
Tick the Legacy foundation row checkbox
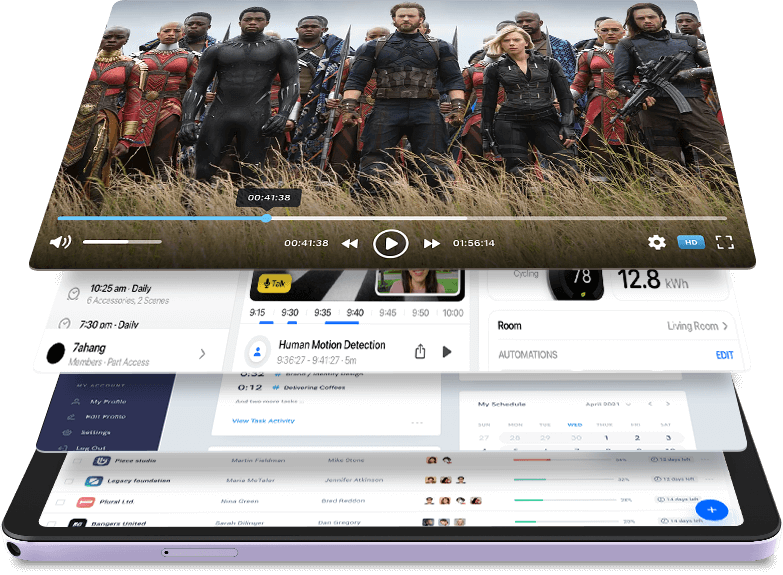pos(69,481)
